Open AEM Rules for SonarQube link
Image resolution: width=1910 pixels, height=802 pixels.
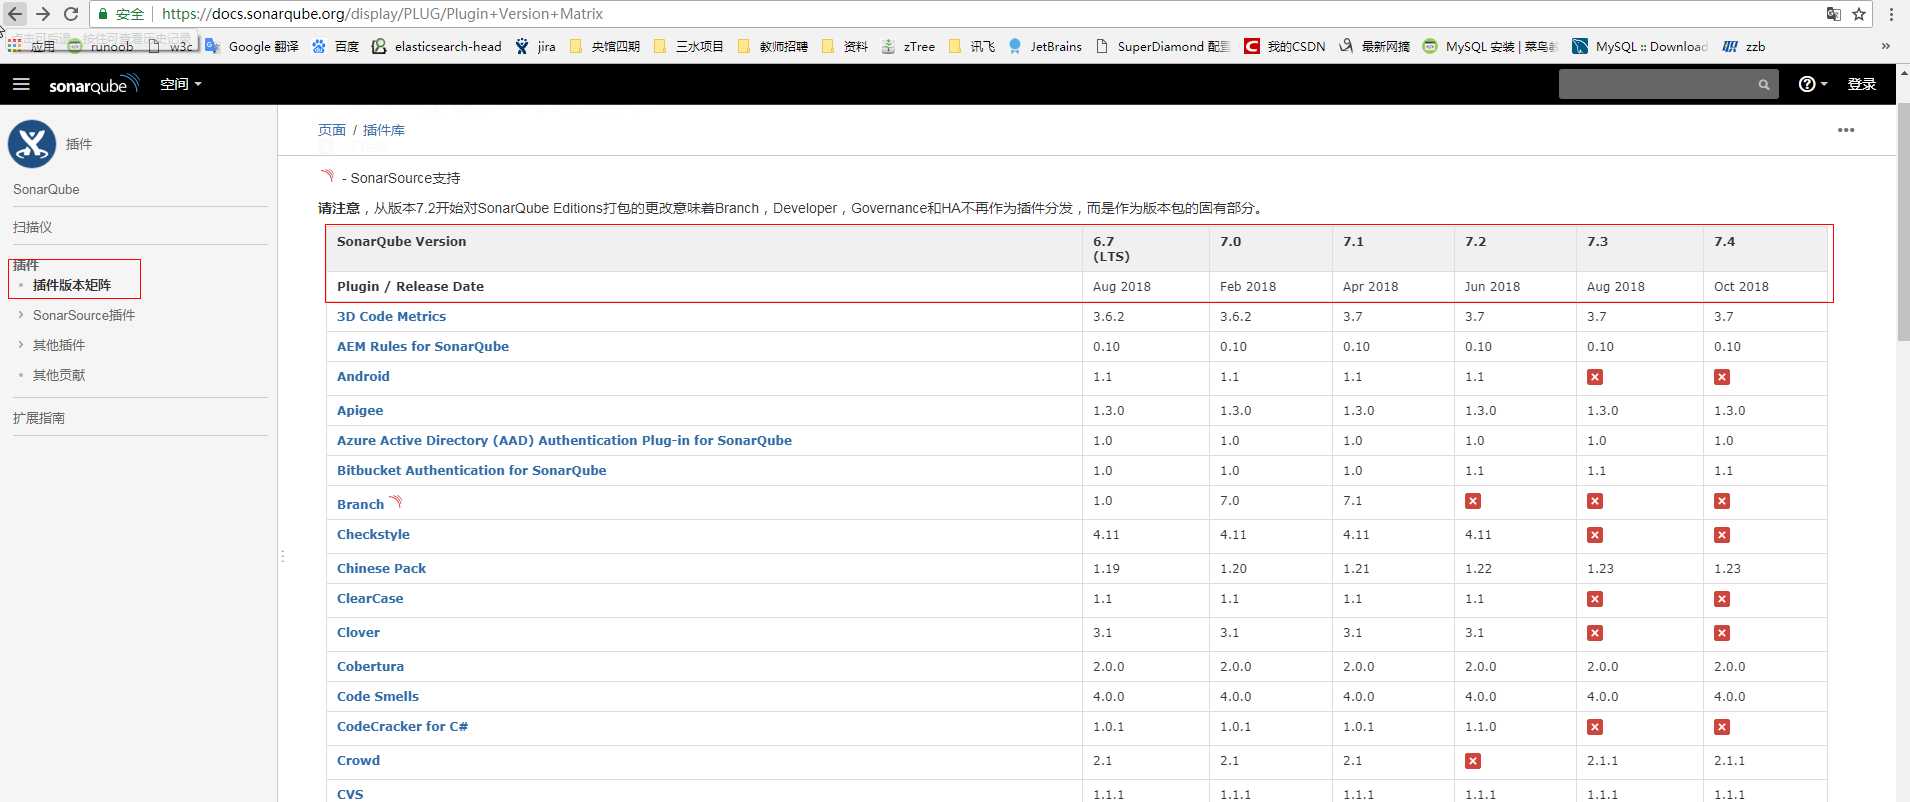point(423,346)
